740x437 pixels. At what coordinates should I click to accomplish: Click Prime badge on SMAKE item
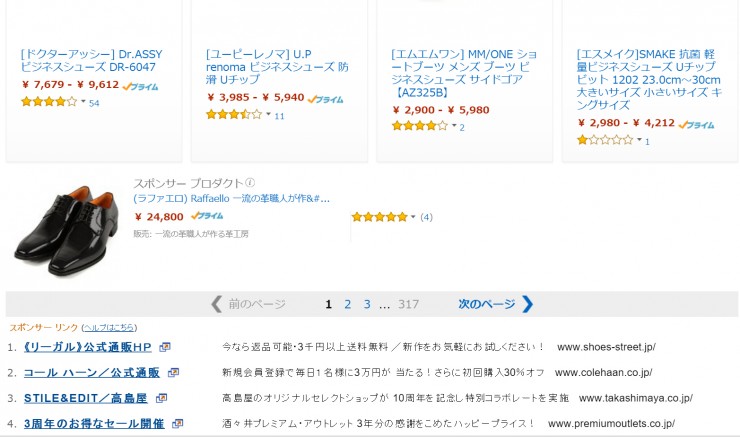click(697, 125)
